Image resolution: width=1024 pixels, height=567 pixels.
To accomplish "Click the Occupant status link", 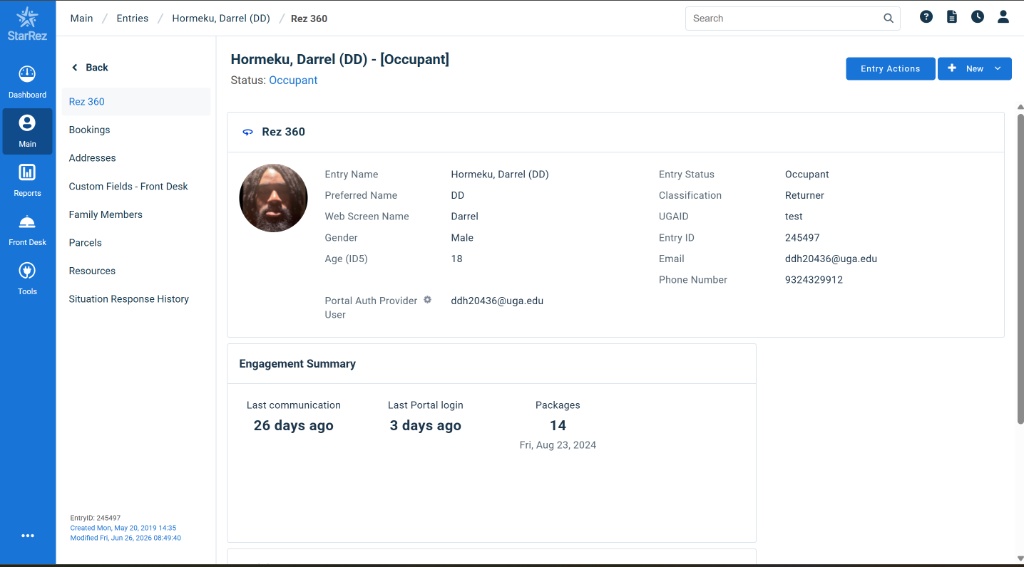I will pyautogui.click(x=293, y=80).
